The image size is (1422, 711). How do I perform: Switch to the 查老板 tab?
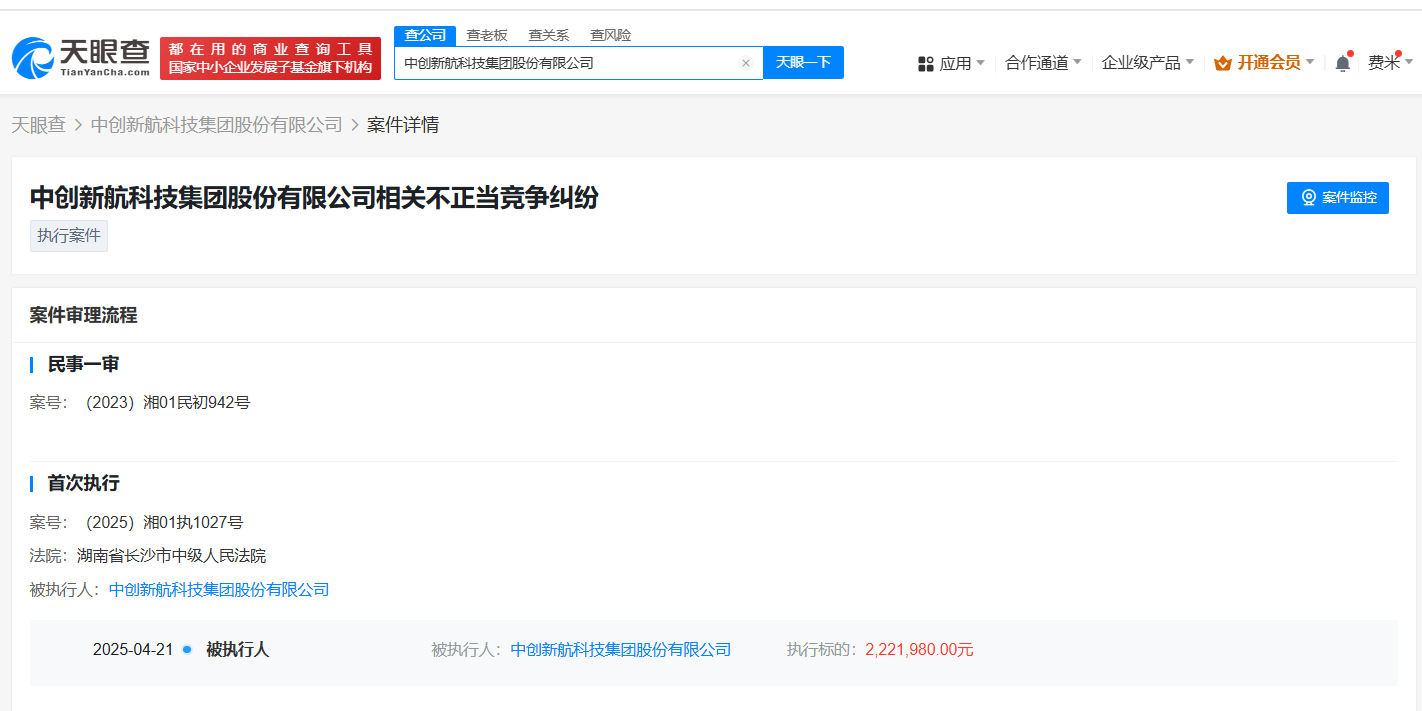(487, 35)
